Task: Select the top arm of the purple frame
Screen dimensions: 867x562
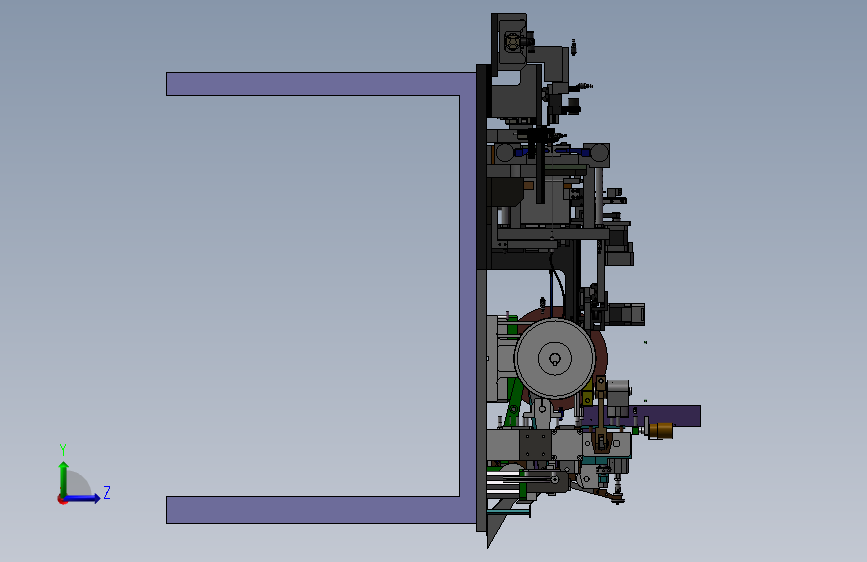Action: click(x=321, y=84)
